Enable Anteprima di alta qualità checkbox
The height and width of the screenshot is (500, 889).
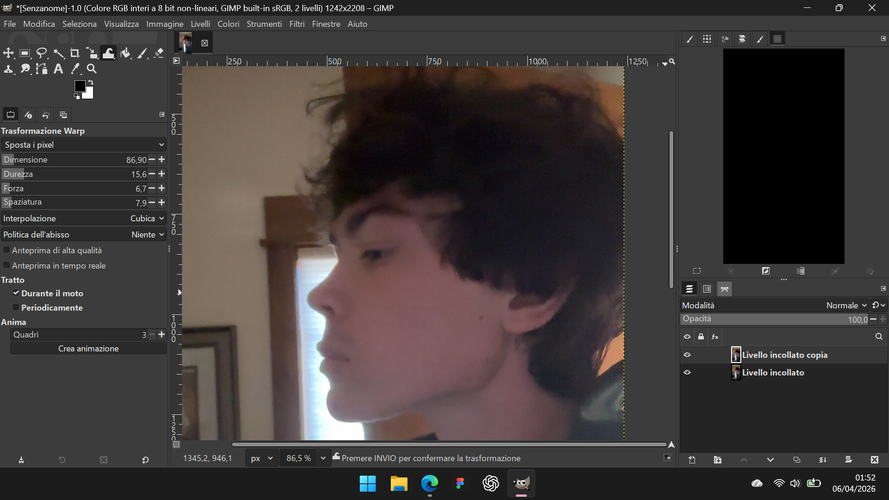[7, 250]
